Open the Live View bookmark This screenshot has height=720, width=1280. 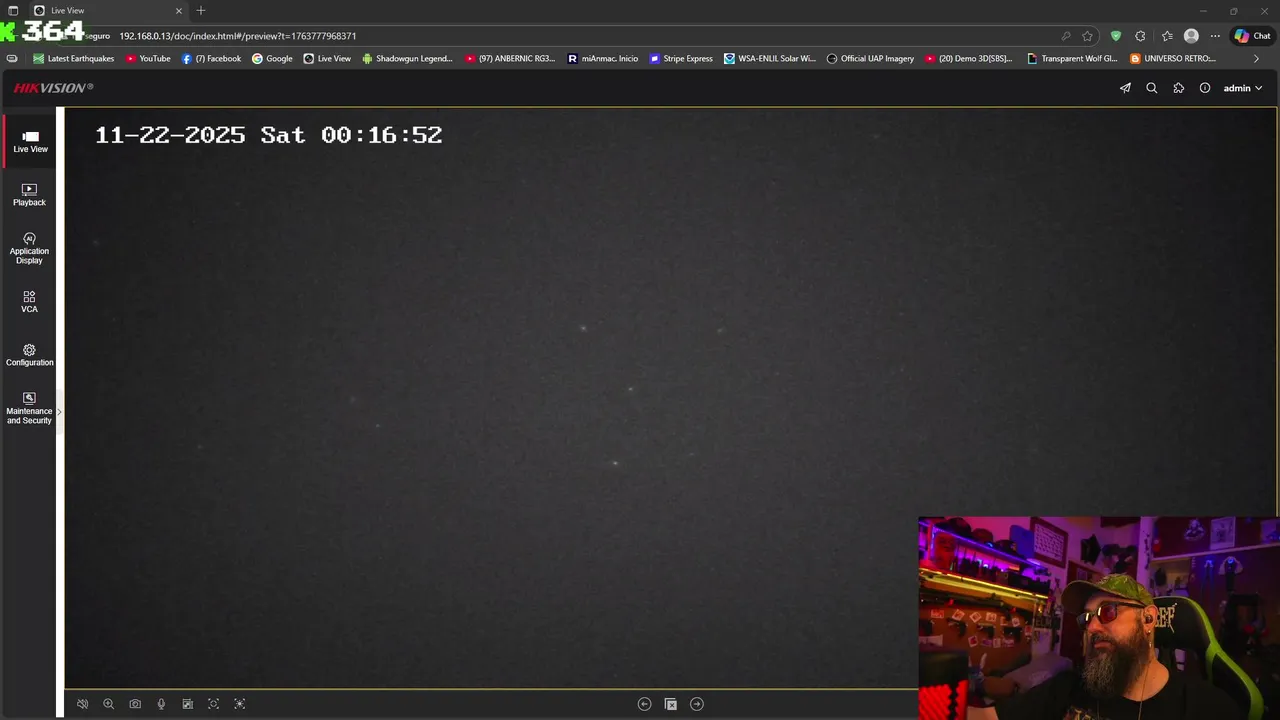coord(327,59)
